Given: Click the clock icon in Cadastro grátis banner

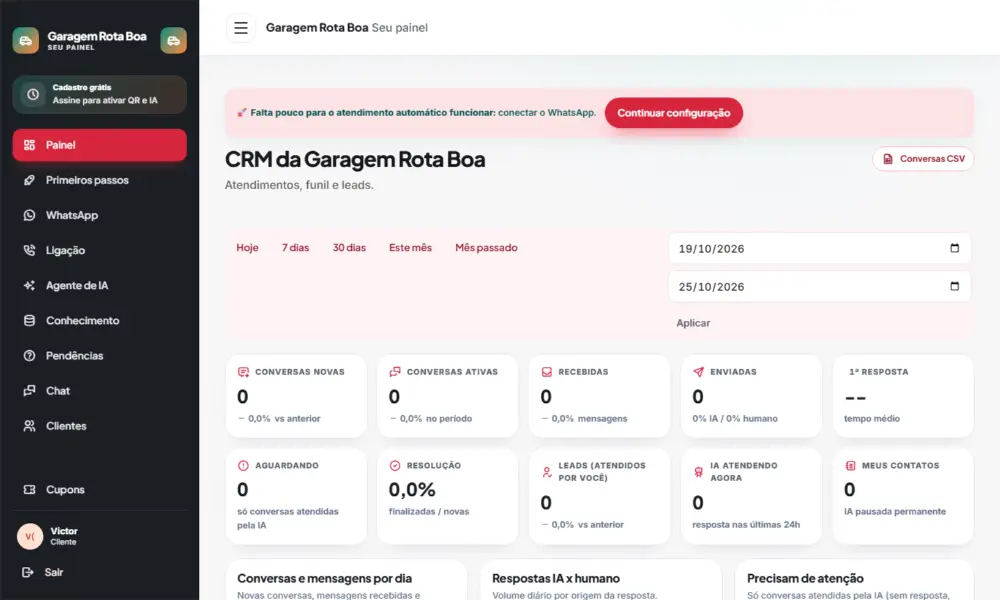Looking at the screenshot, I should tap(33, 94).
